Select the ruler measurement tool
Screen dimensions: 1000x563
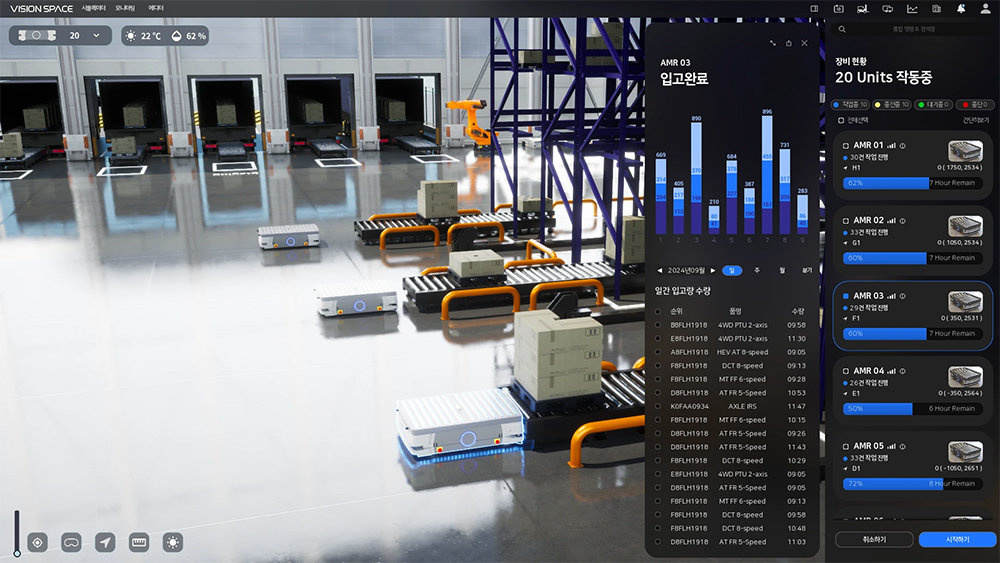(x=139, y=542)
